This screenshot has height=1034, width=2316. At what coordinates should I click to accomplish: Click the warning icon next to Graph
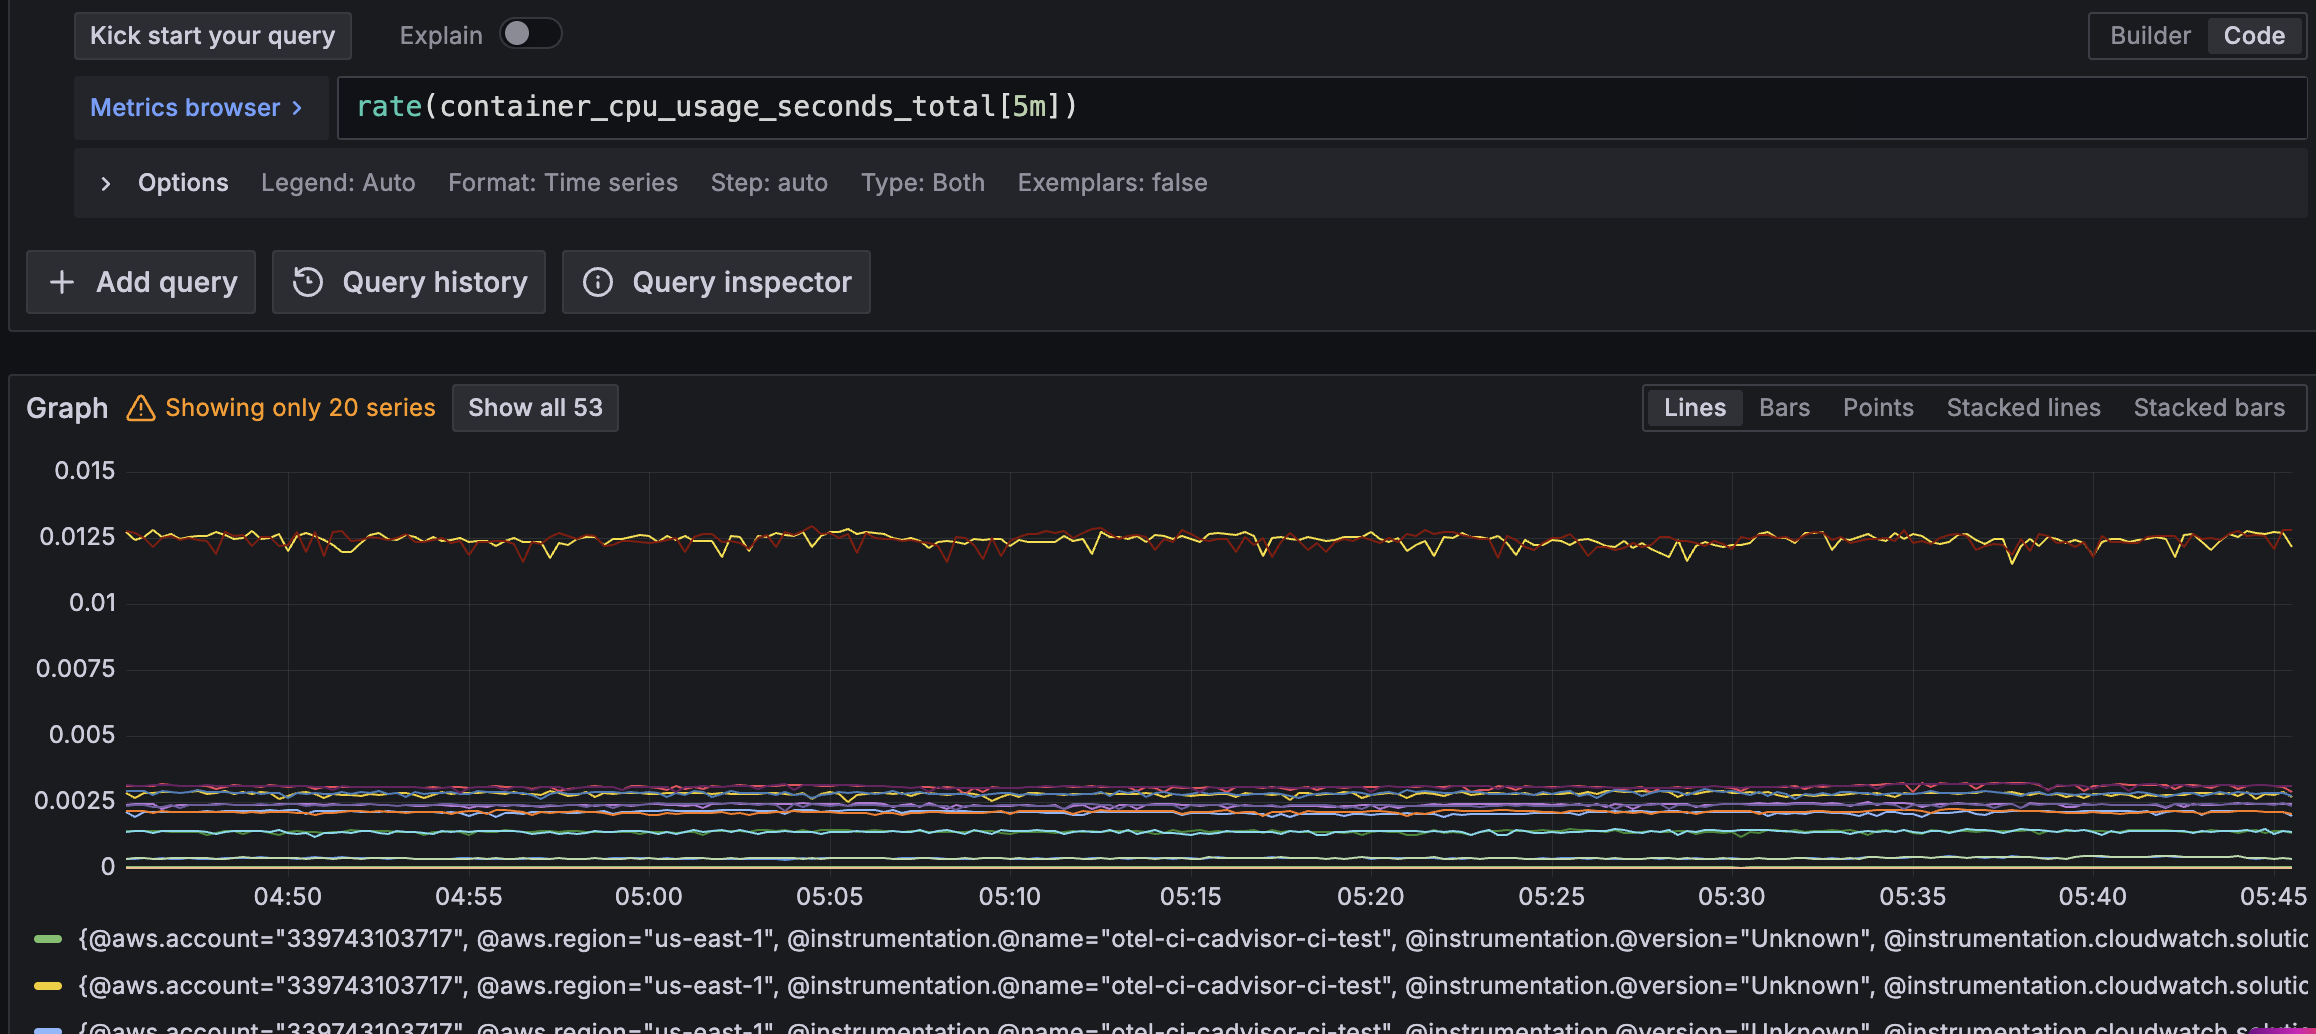coord(142,407)
